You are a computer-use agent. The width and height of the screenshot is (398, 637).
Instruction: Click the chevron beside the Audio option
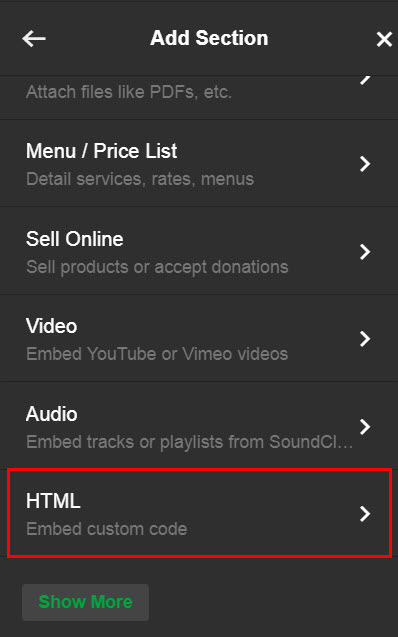pos(365,427)
